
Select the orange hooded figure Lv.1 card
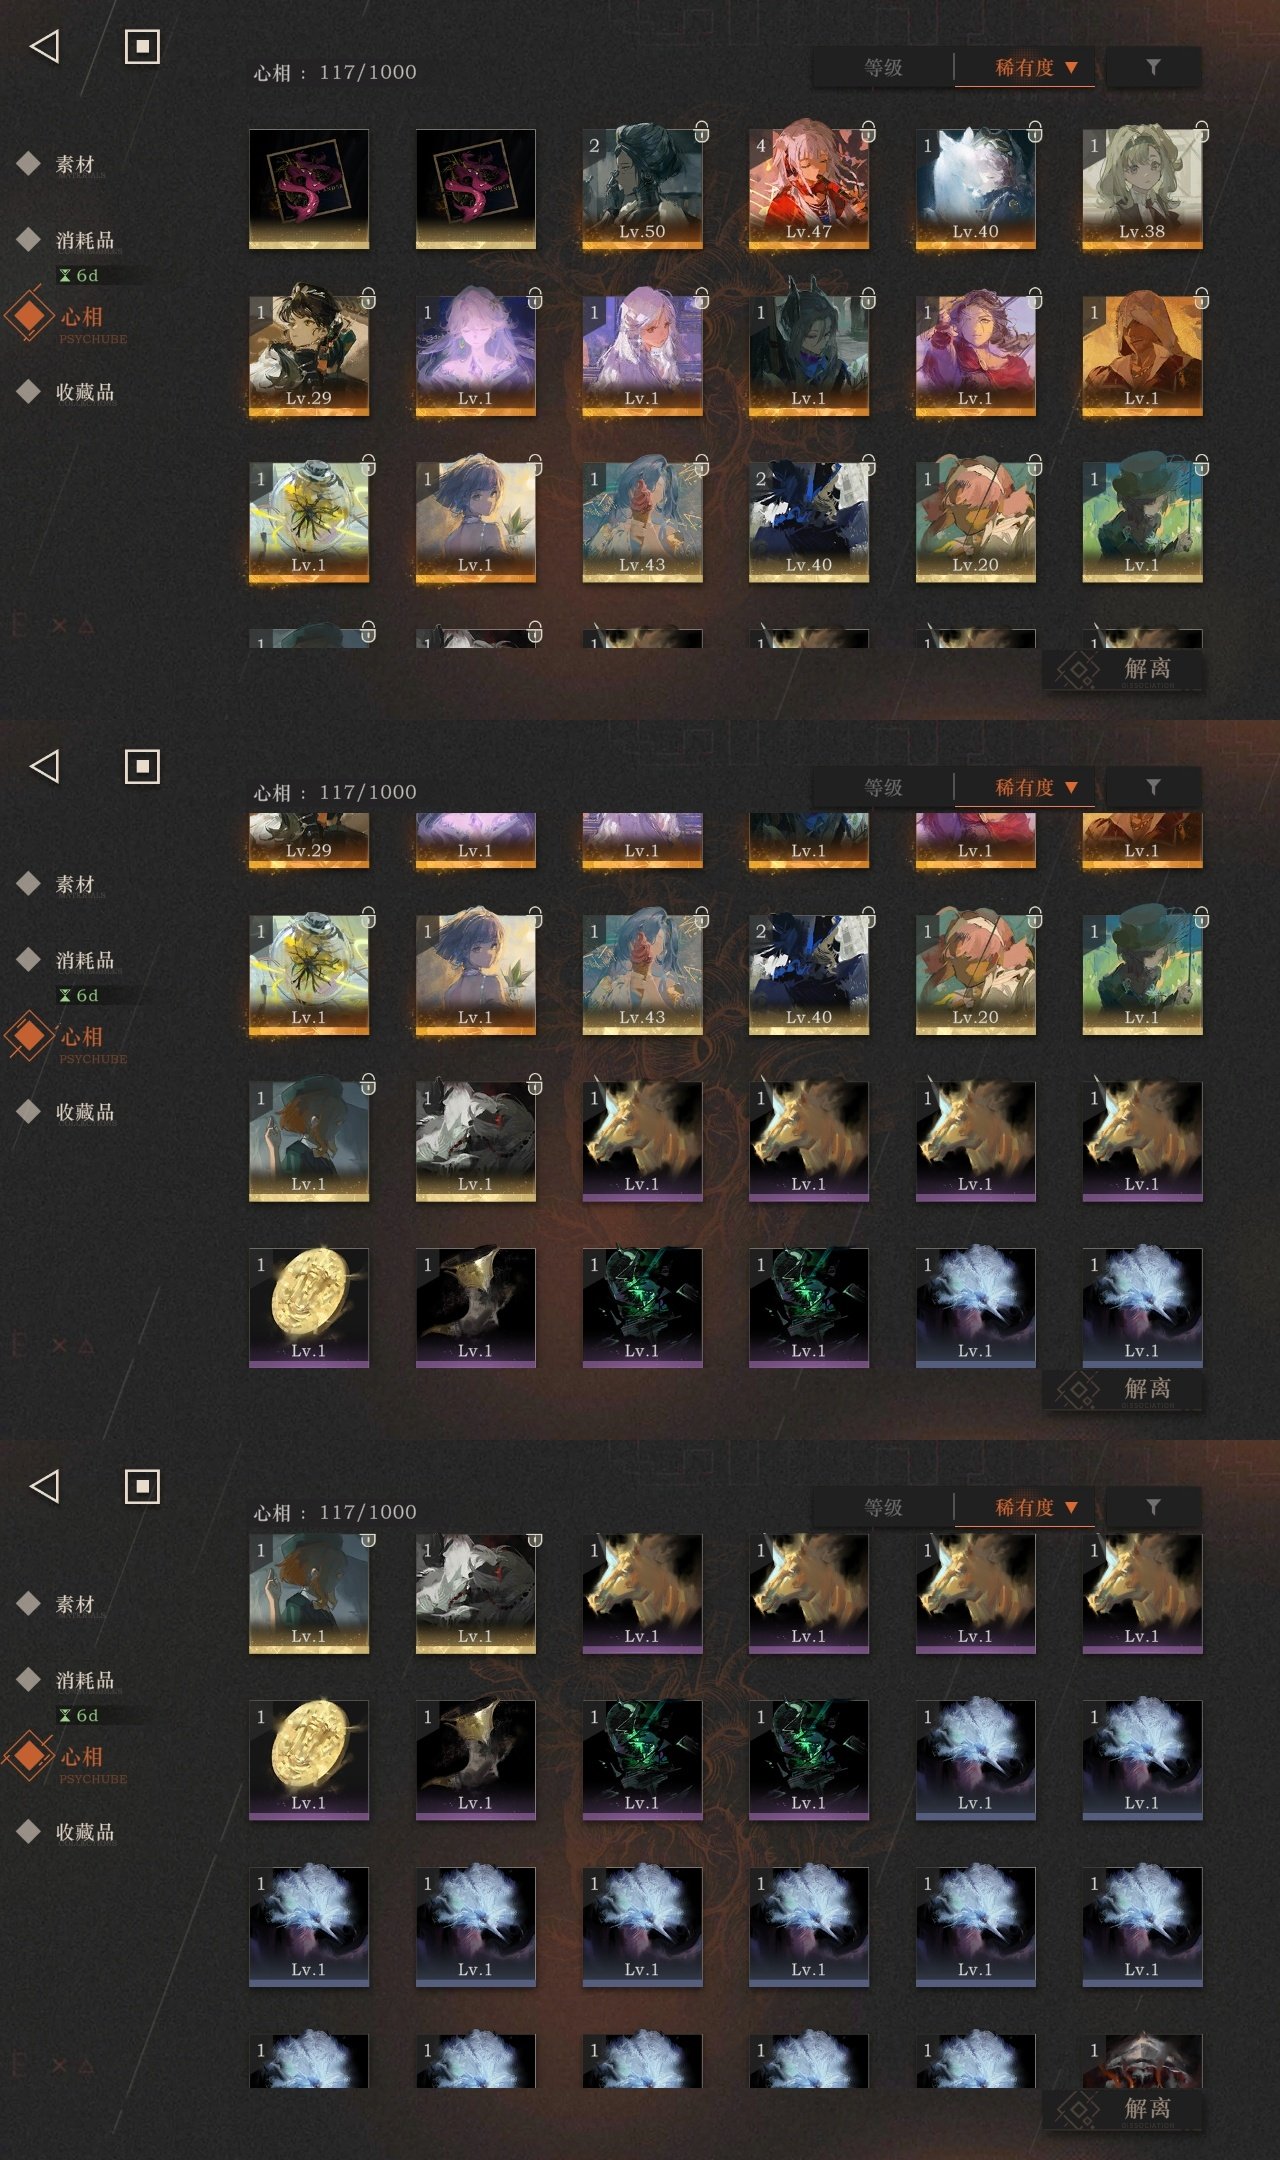tap(1142, 355)
